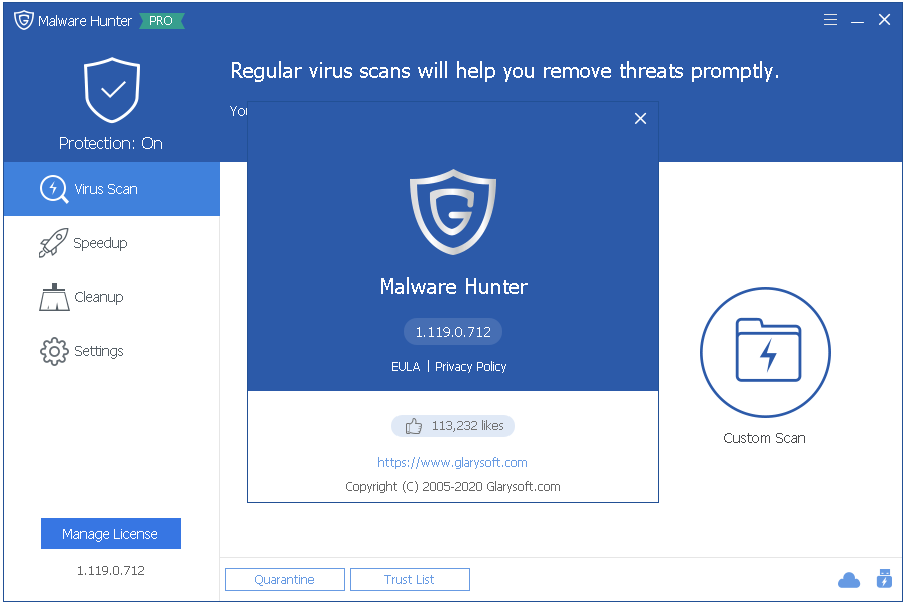Open the Settings section
Image resolution: width=906 pixels, height=605 pixels.
(112, 351)
